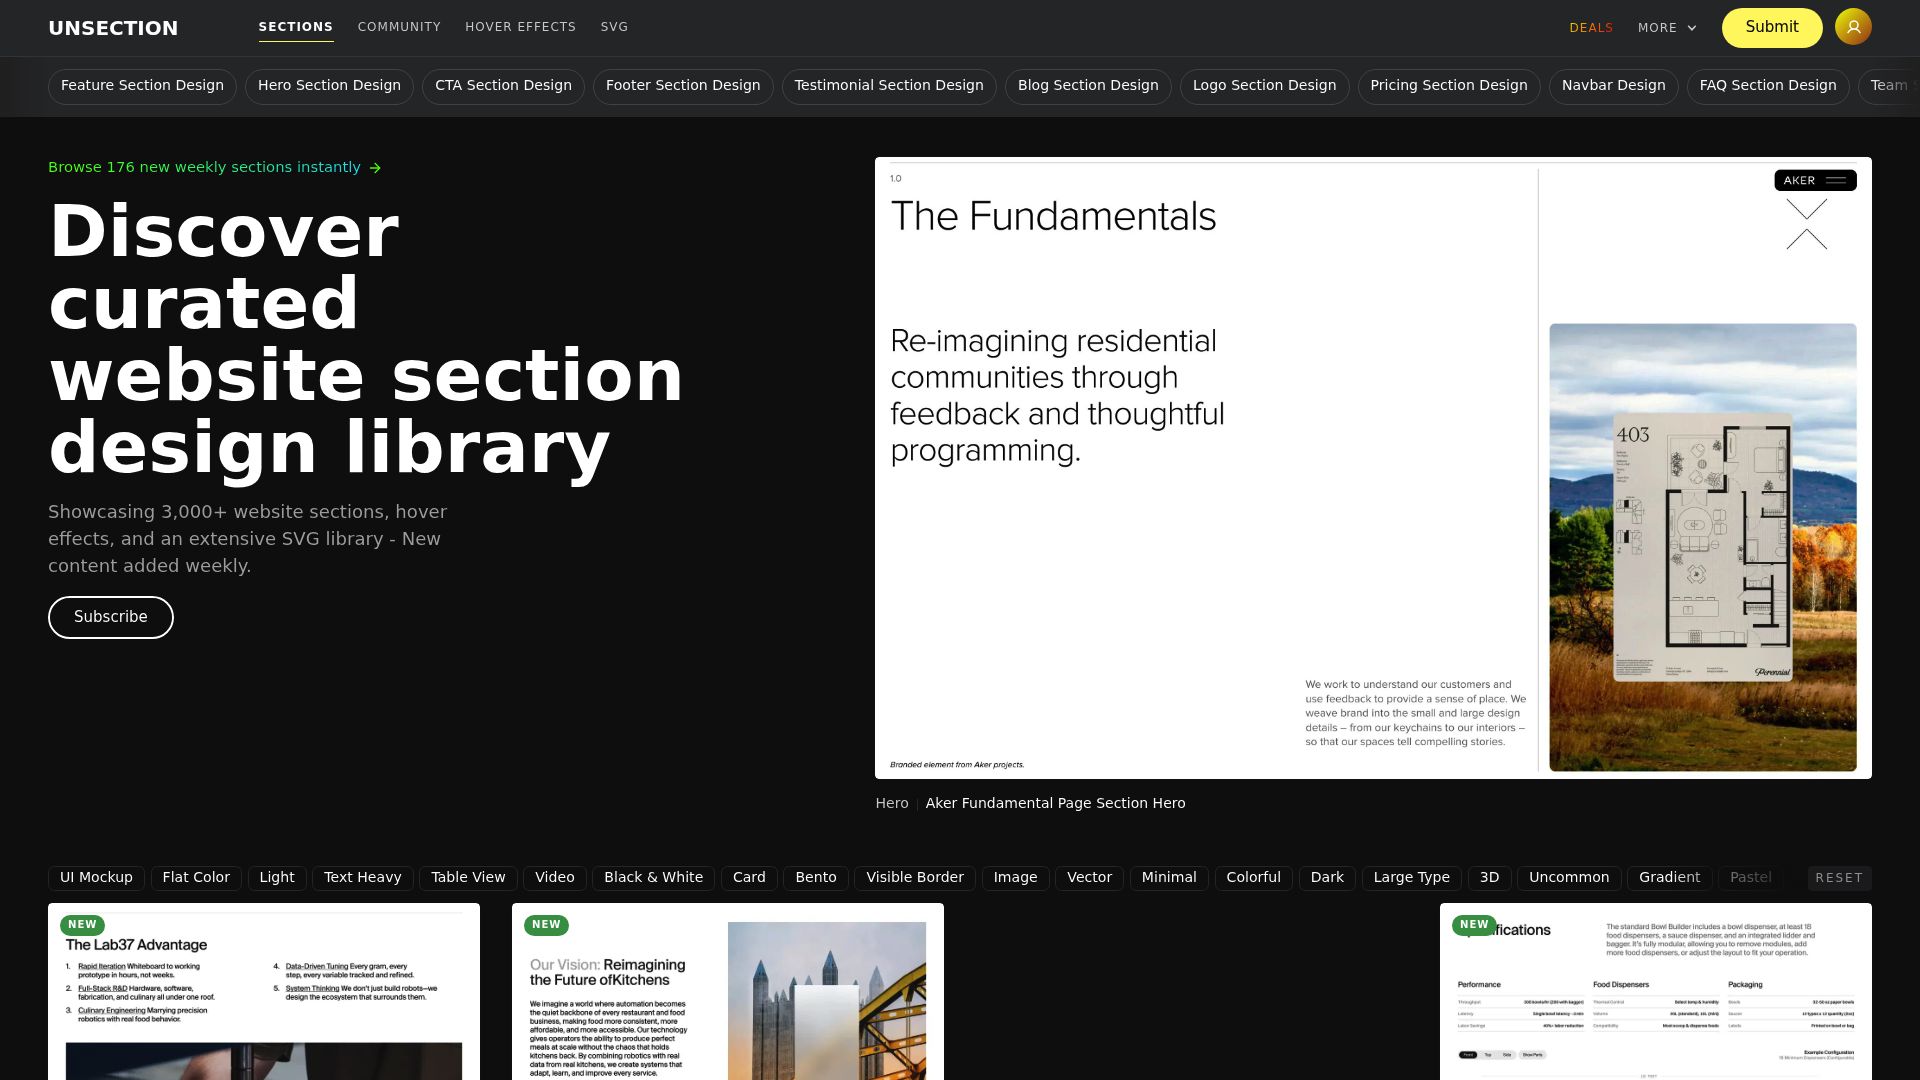Viewport: 1920px width, 1080px height.
Task: Enable the Light filter tag
Action: [277, 878]
